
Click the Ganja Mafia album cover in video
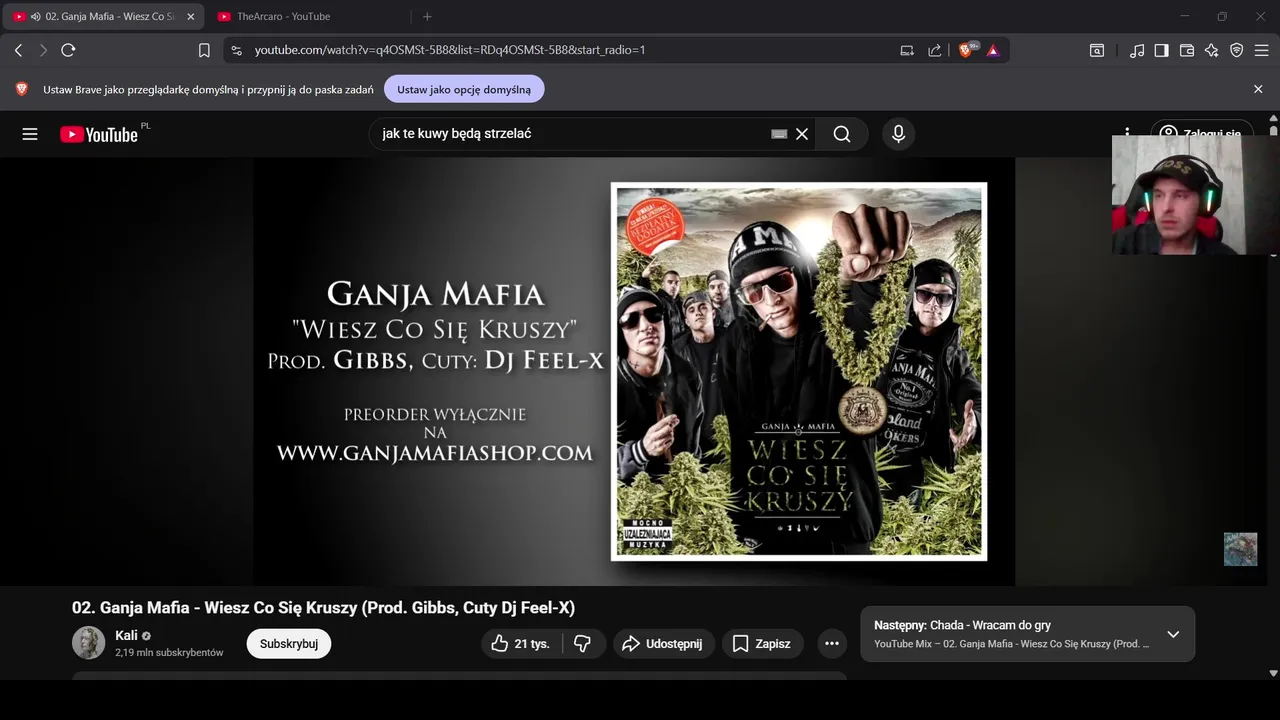point(799,371)
